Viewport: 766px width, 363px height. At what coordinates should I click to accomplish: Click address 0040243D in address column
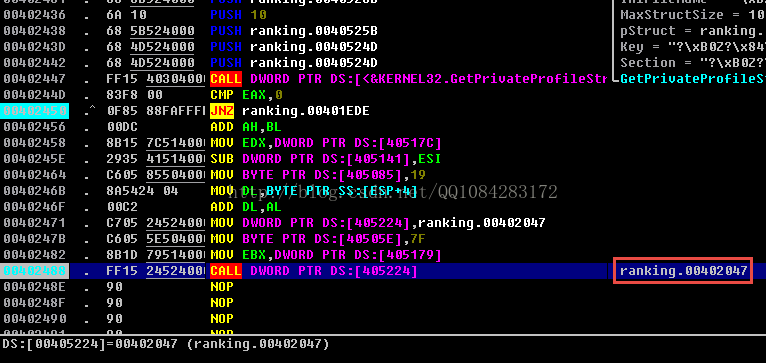(34, 47)
